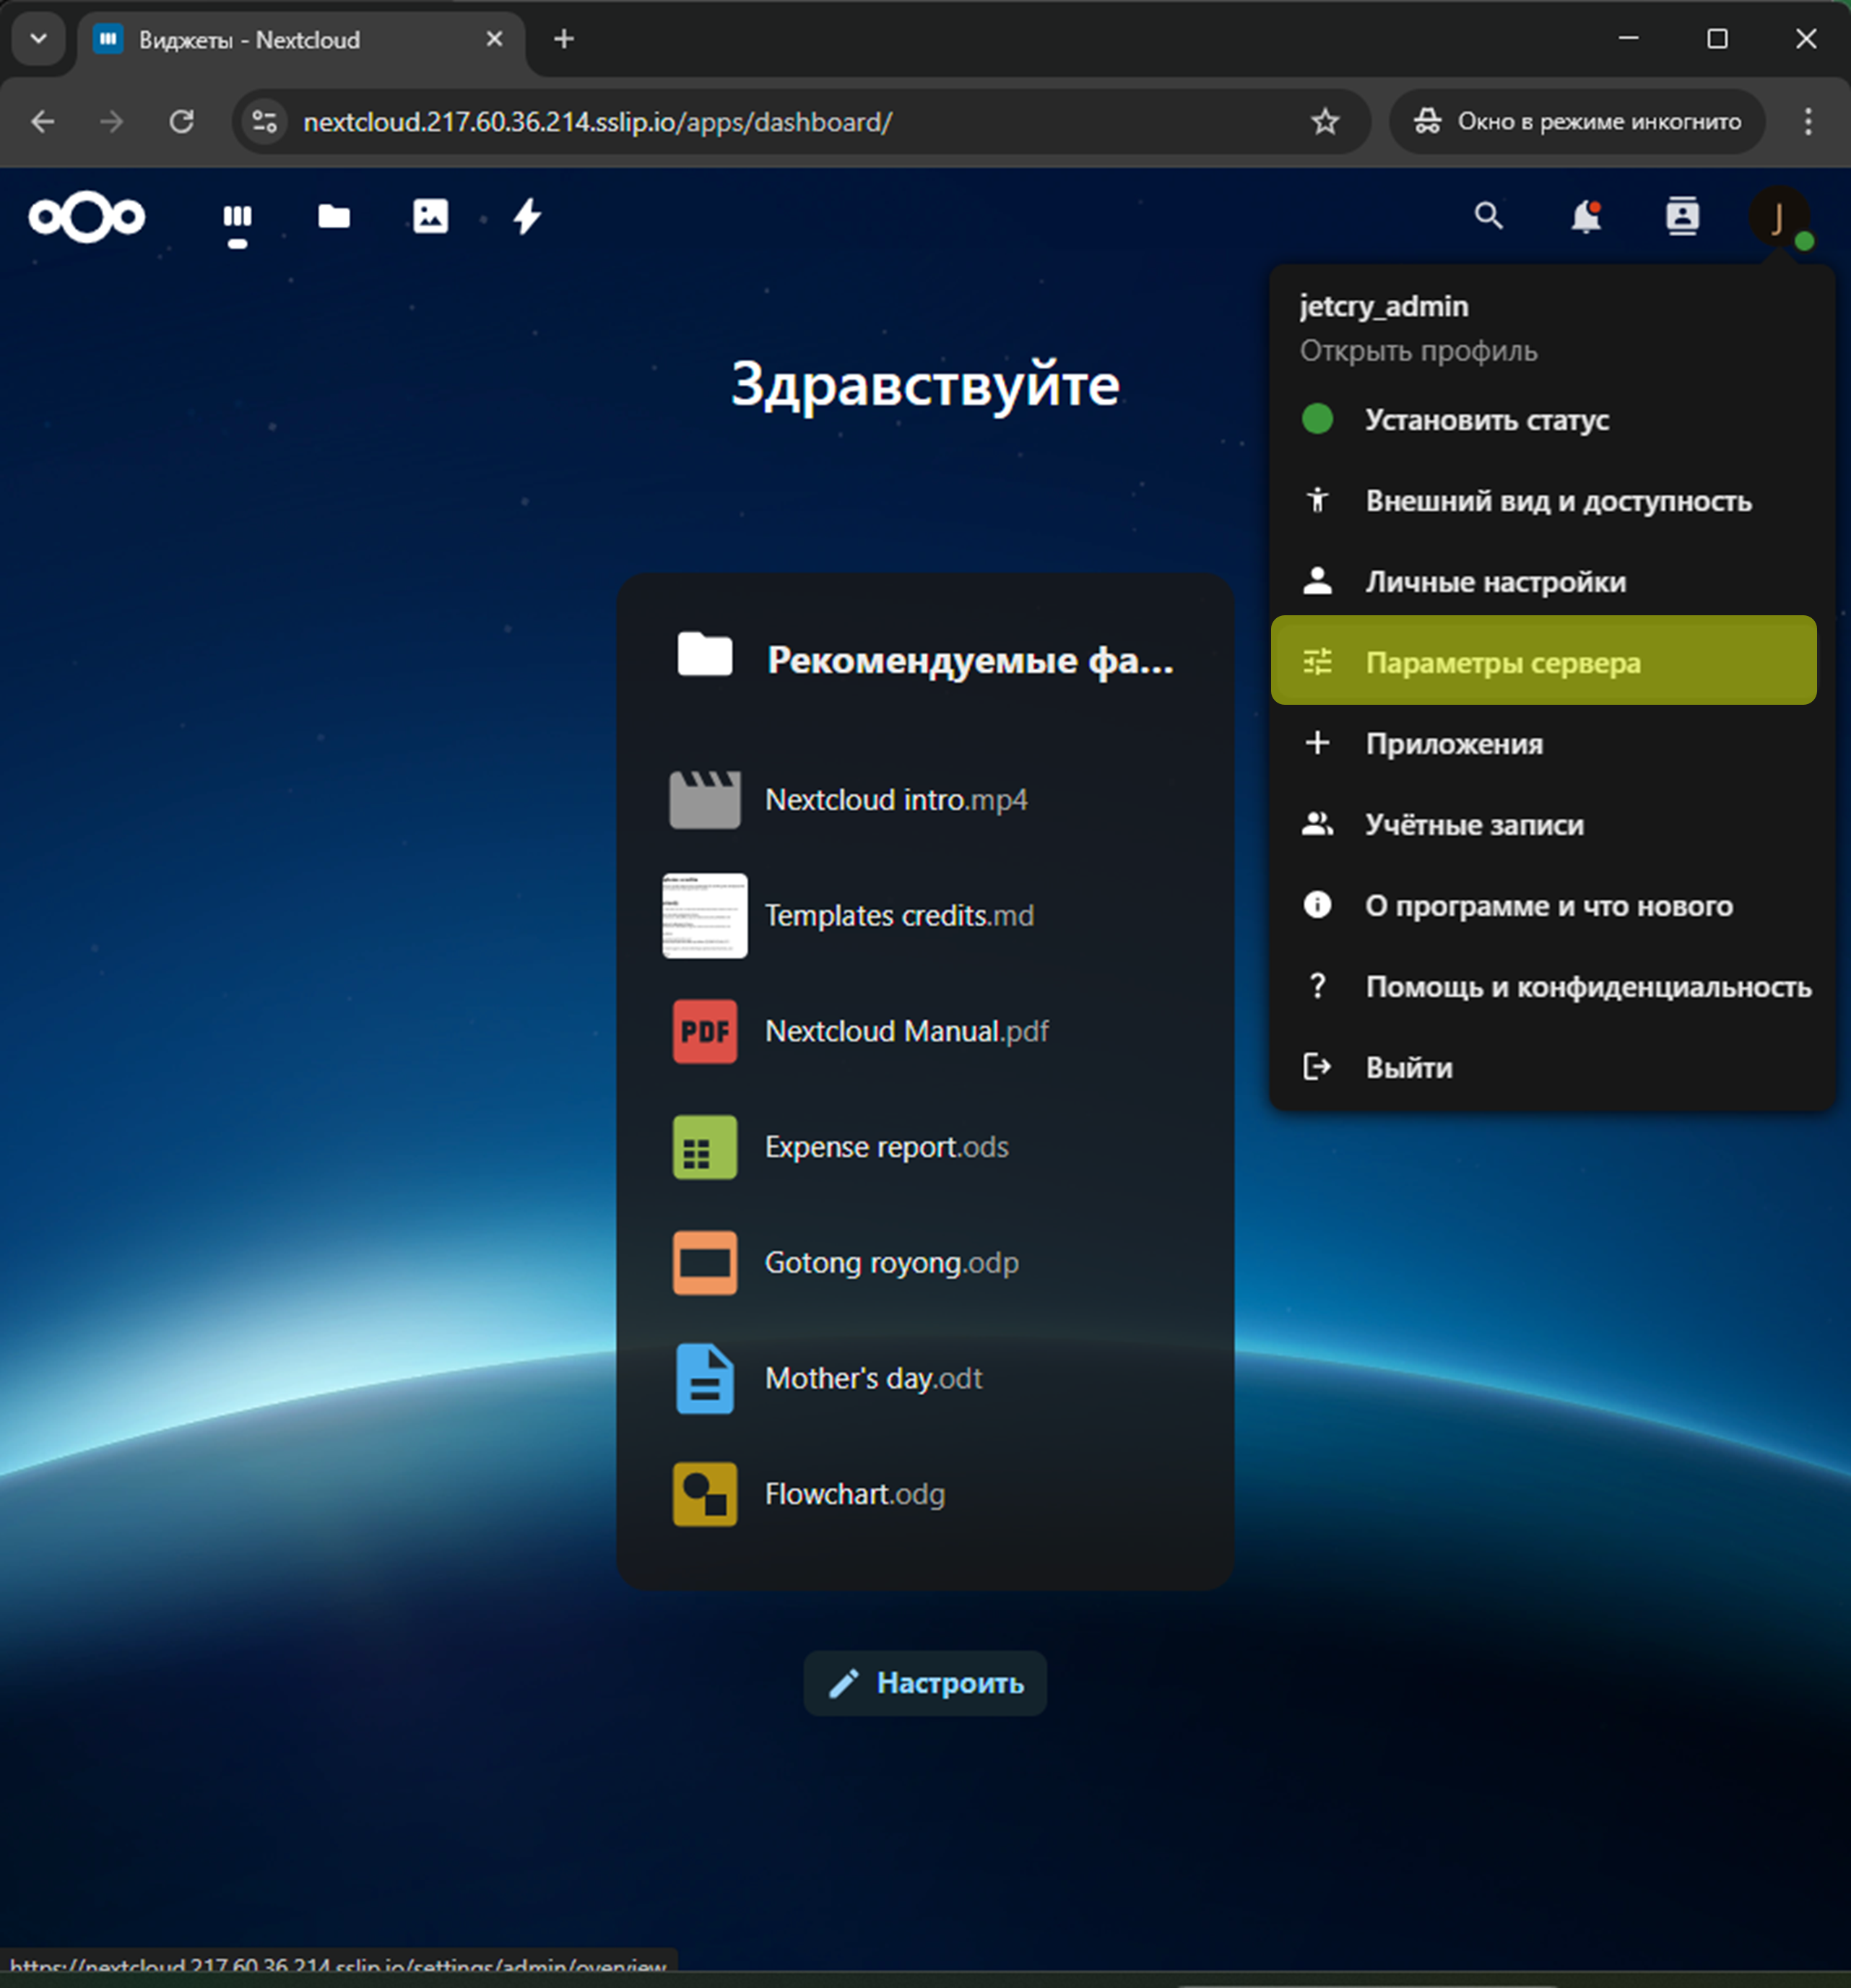Viewport: 1851px width, 1988px height.
Task: Open the unified search magnifier
Action: (x=1488, y=216)
